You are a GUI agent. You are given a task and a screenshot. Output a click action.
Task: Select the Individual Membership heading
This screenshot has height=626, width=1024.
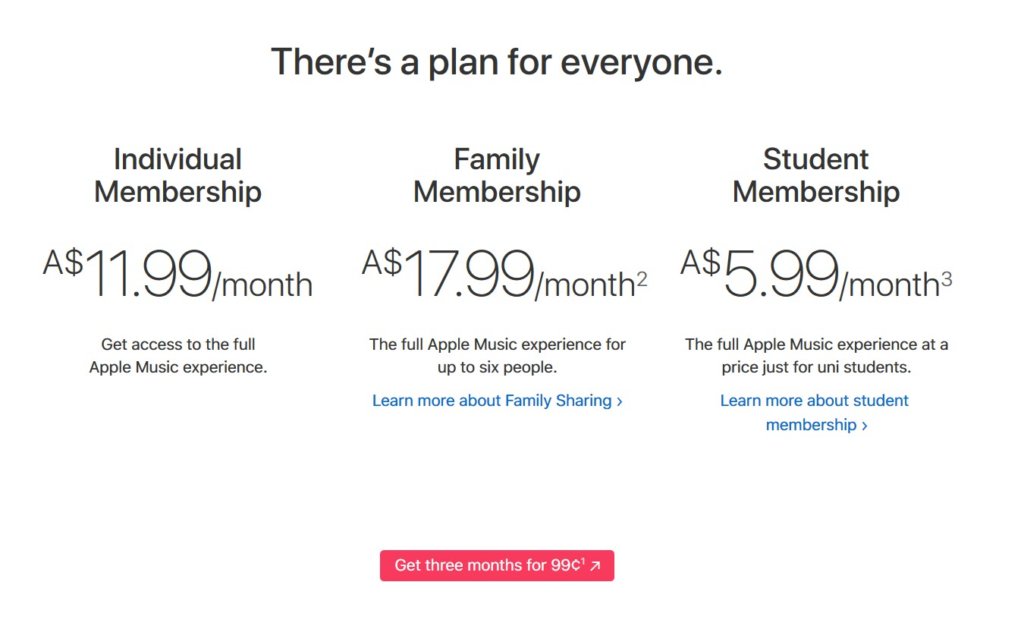[x=178, y=175]
